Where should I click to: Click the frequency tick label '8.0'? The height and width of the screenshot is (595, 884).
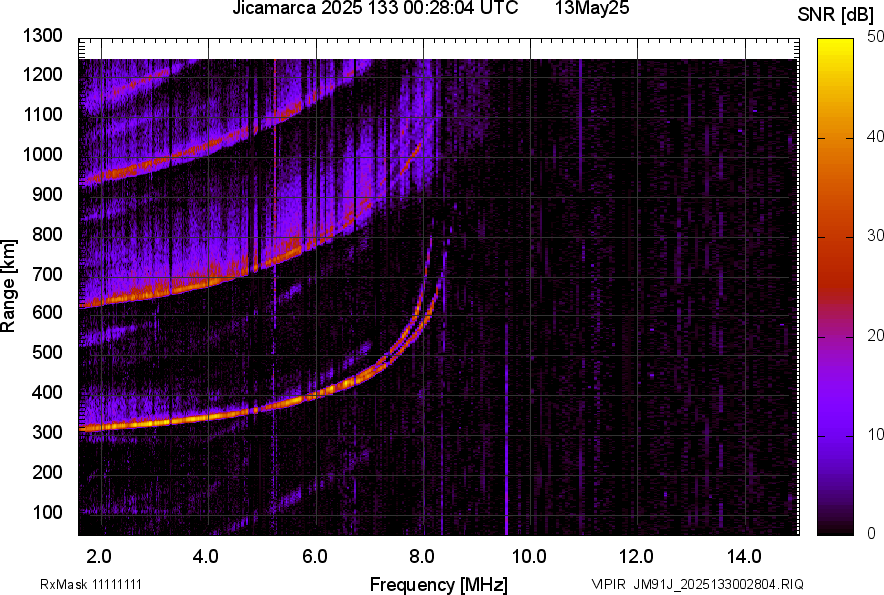click(421, 557)
